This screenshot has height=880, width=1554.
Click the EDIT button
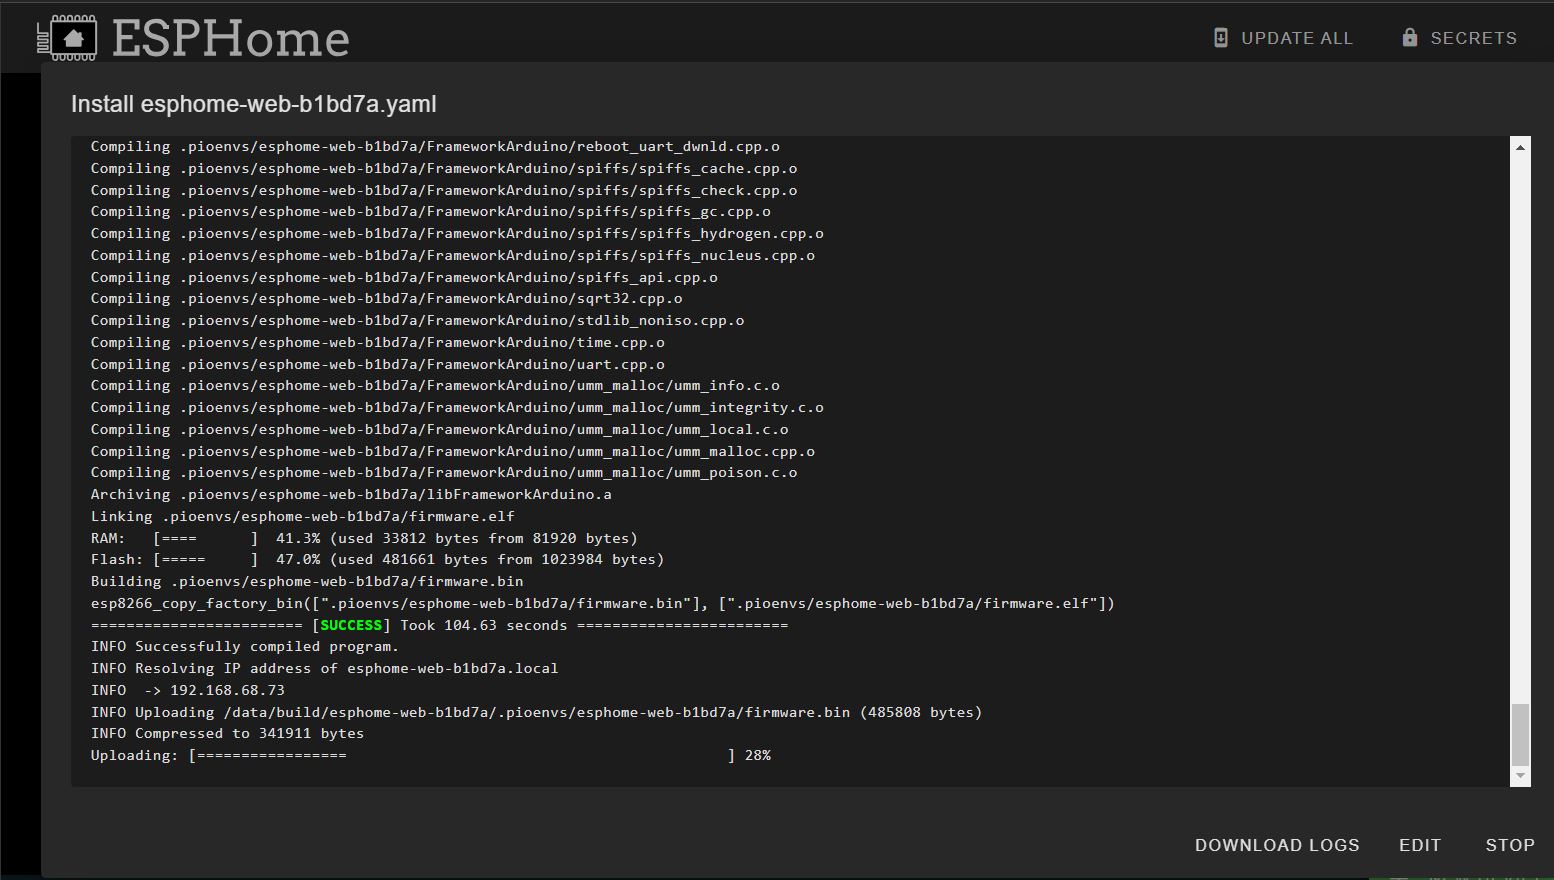click(1420, 845)
